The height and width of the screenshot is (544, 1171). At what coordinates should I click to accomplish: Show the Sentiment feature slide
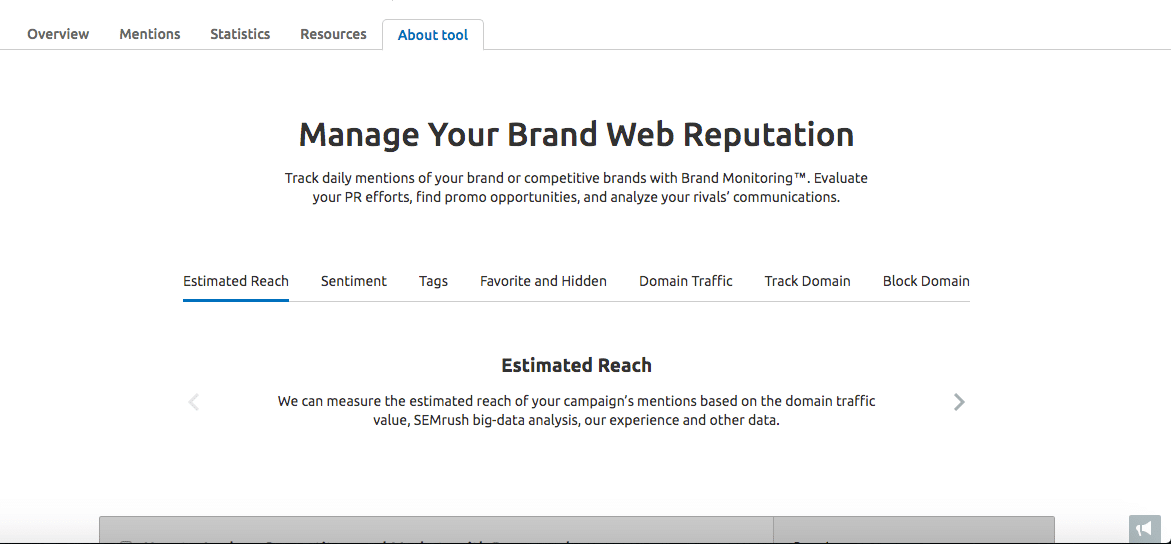[354, 281]
